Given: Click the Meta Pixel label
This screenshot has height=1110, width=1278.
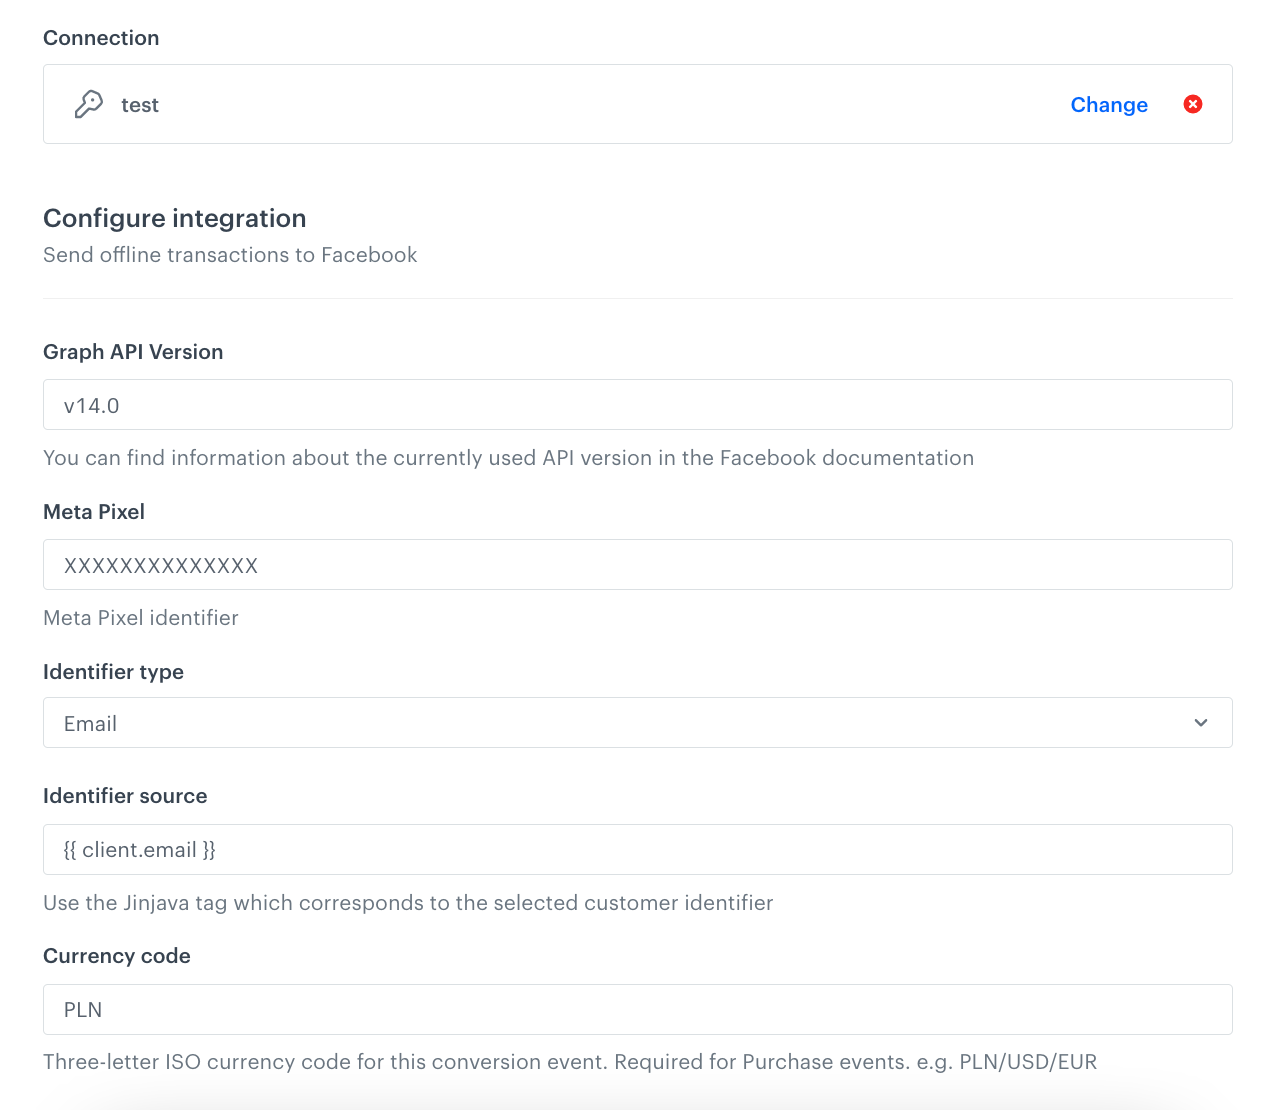Looking at the screenshot, I should pyautogui.click(x=93, y=511).
